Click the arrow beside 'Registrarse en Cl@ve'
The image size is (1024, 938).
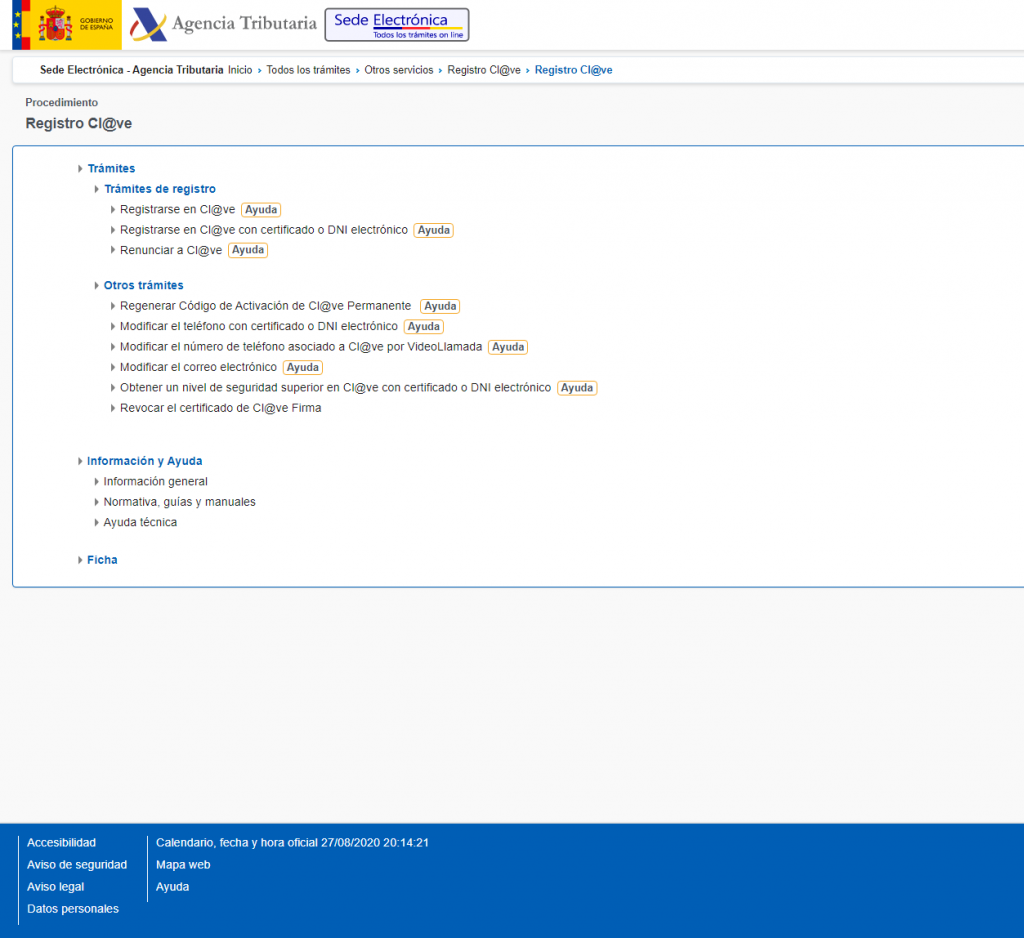pyautogui.click(x=113, y=210)
